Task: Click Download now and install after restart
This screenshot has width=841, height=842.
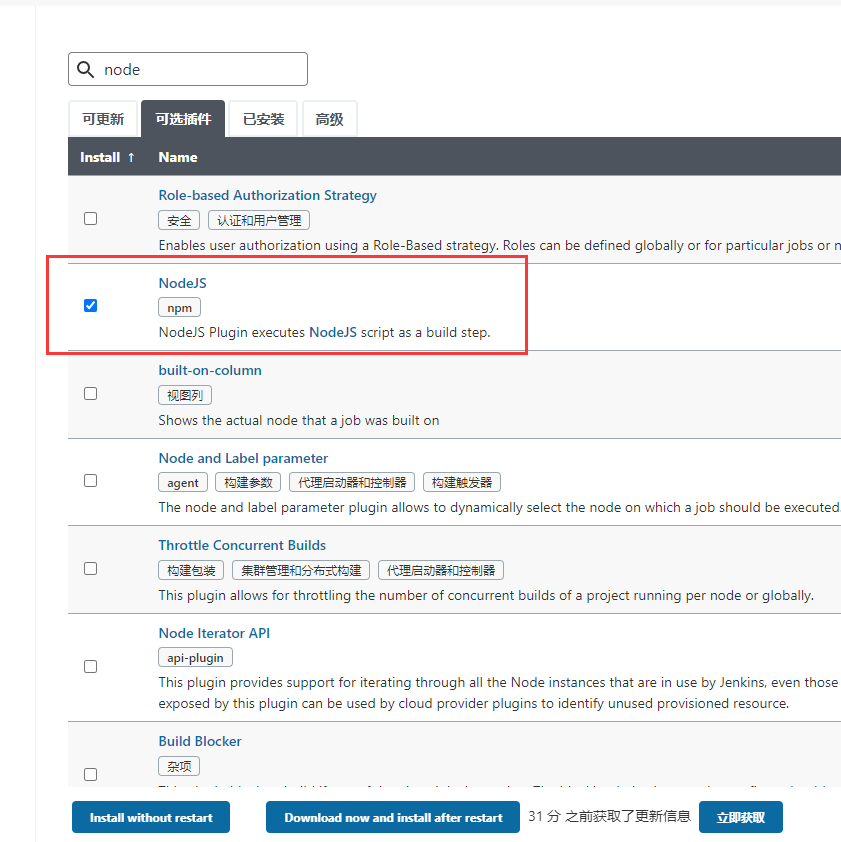Action: [393, 817]
